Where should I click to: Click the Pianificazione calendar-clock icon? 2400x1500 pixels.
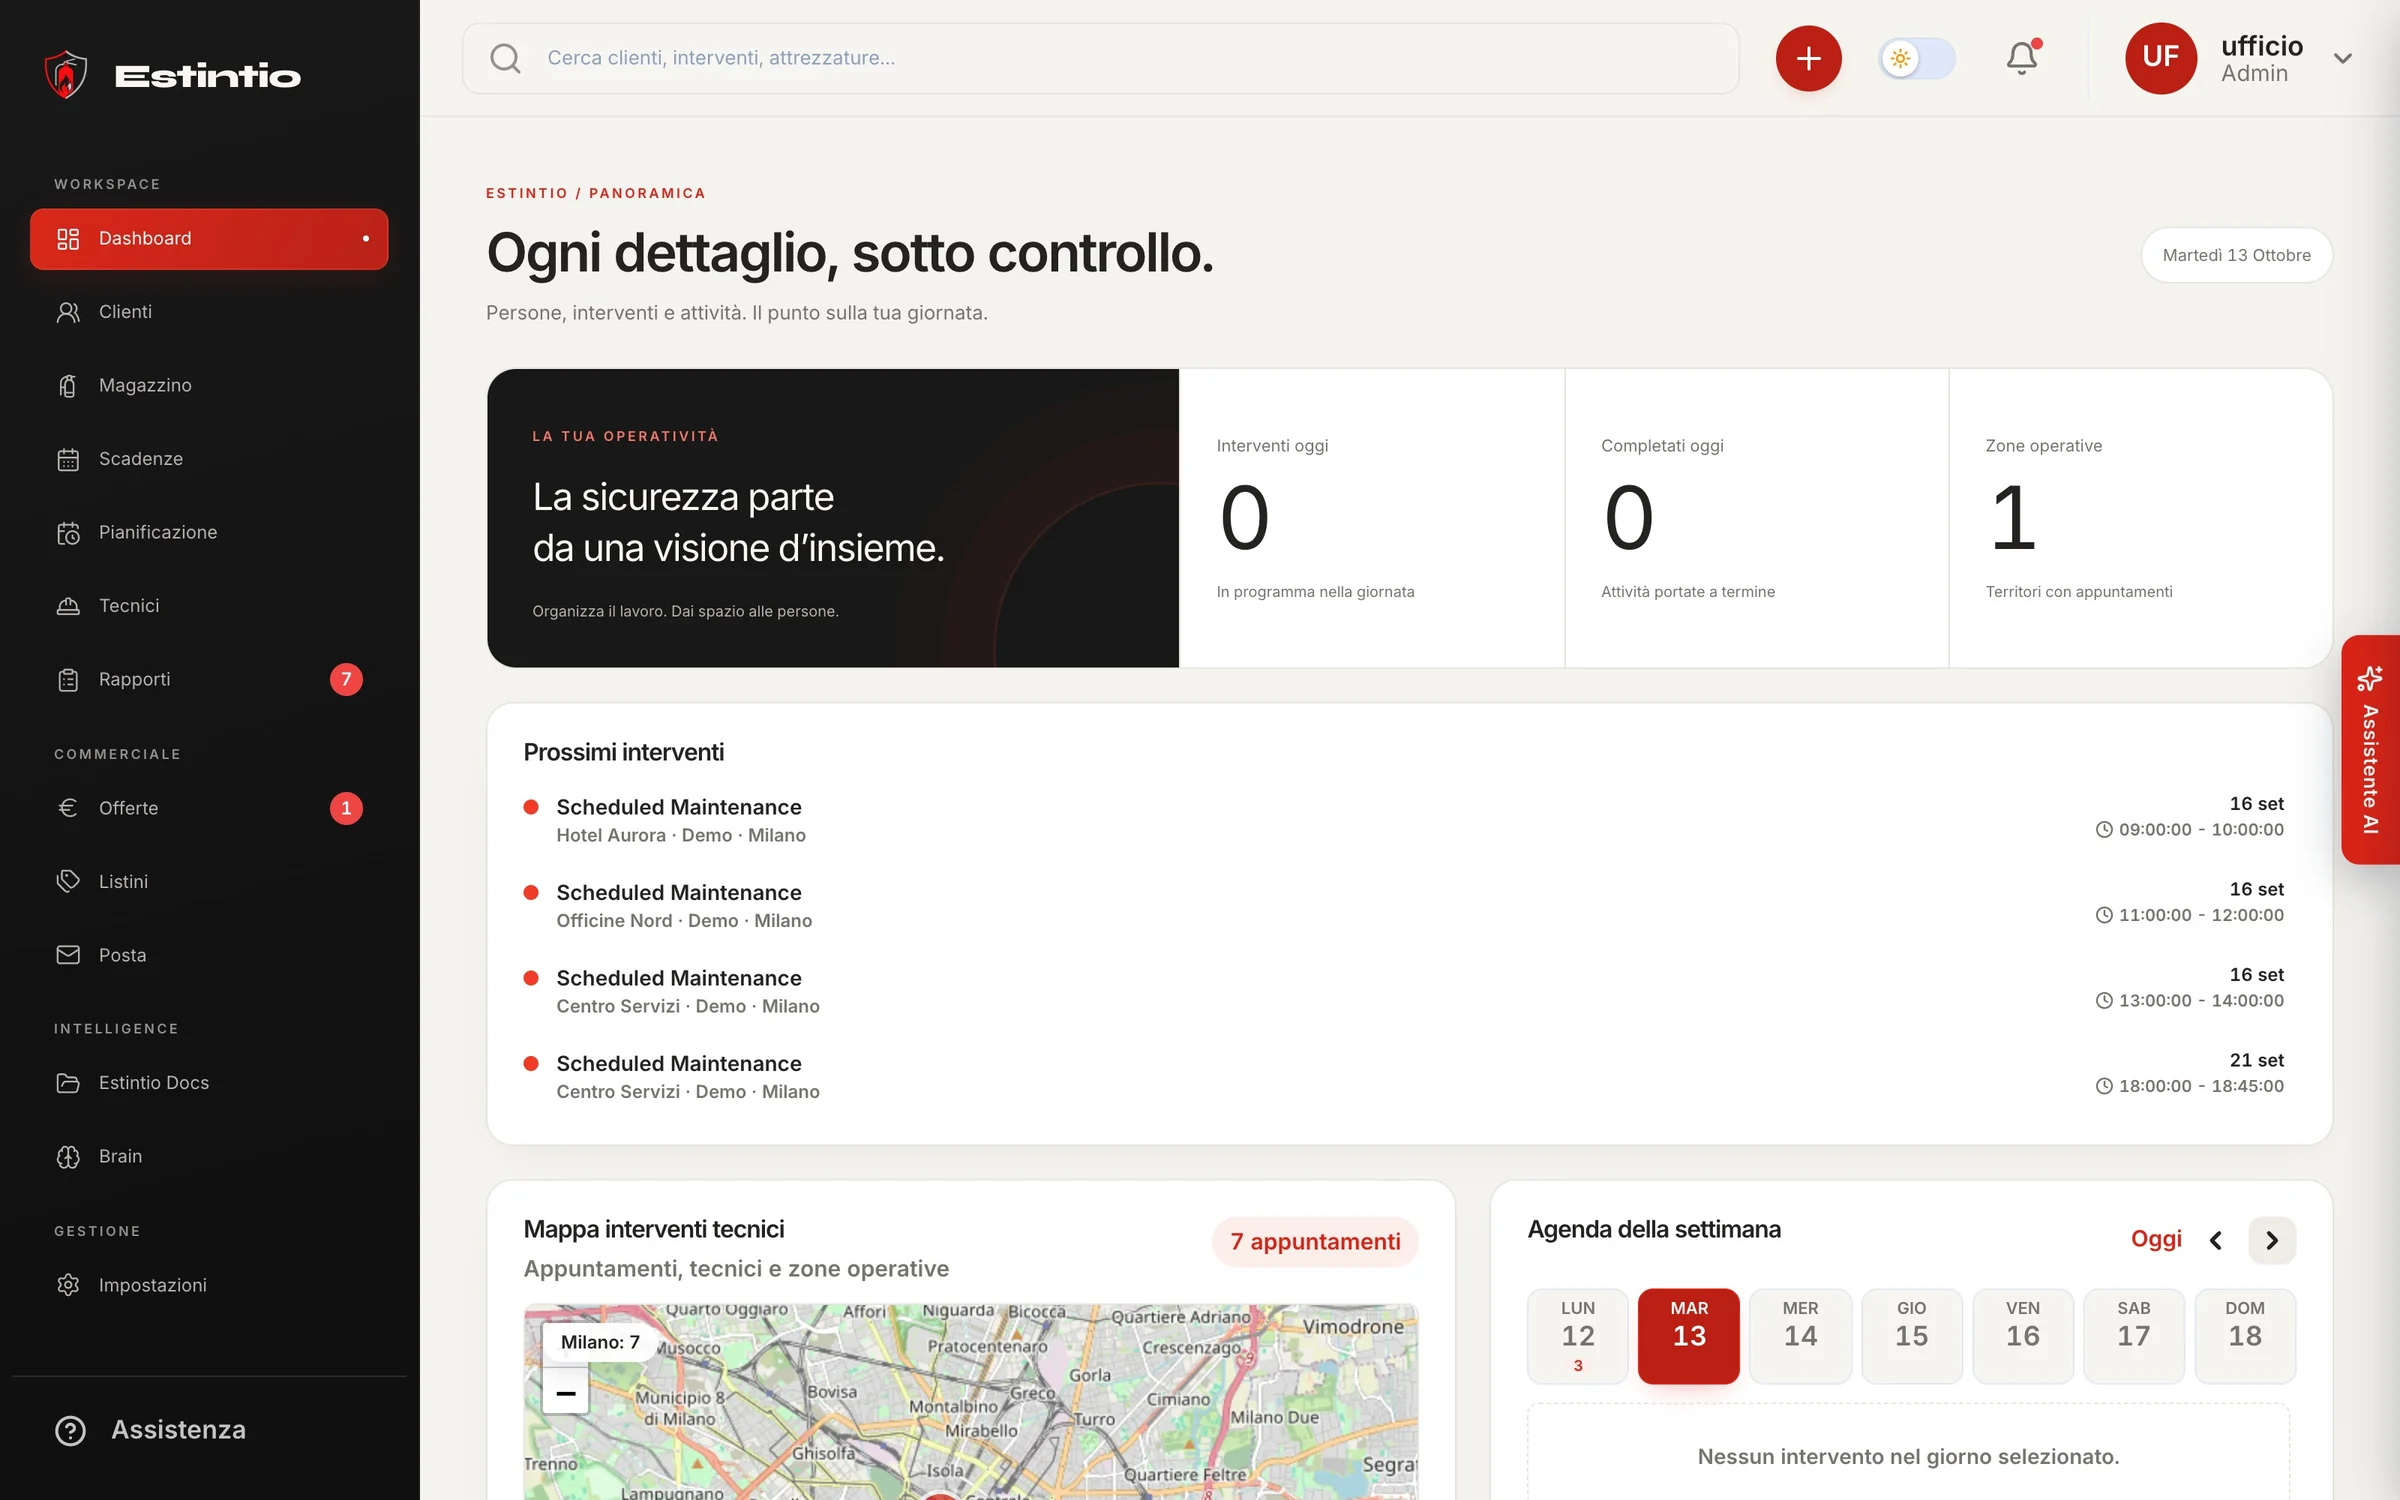(x=68, y=533)
